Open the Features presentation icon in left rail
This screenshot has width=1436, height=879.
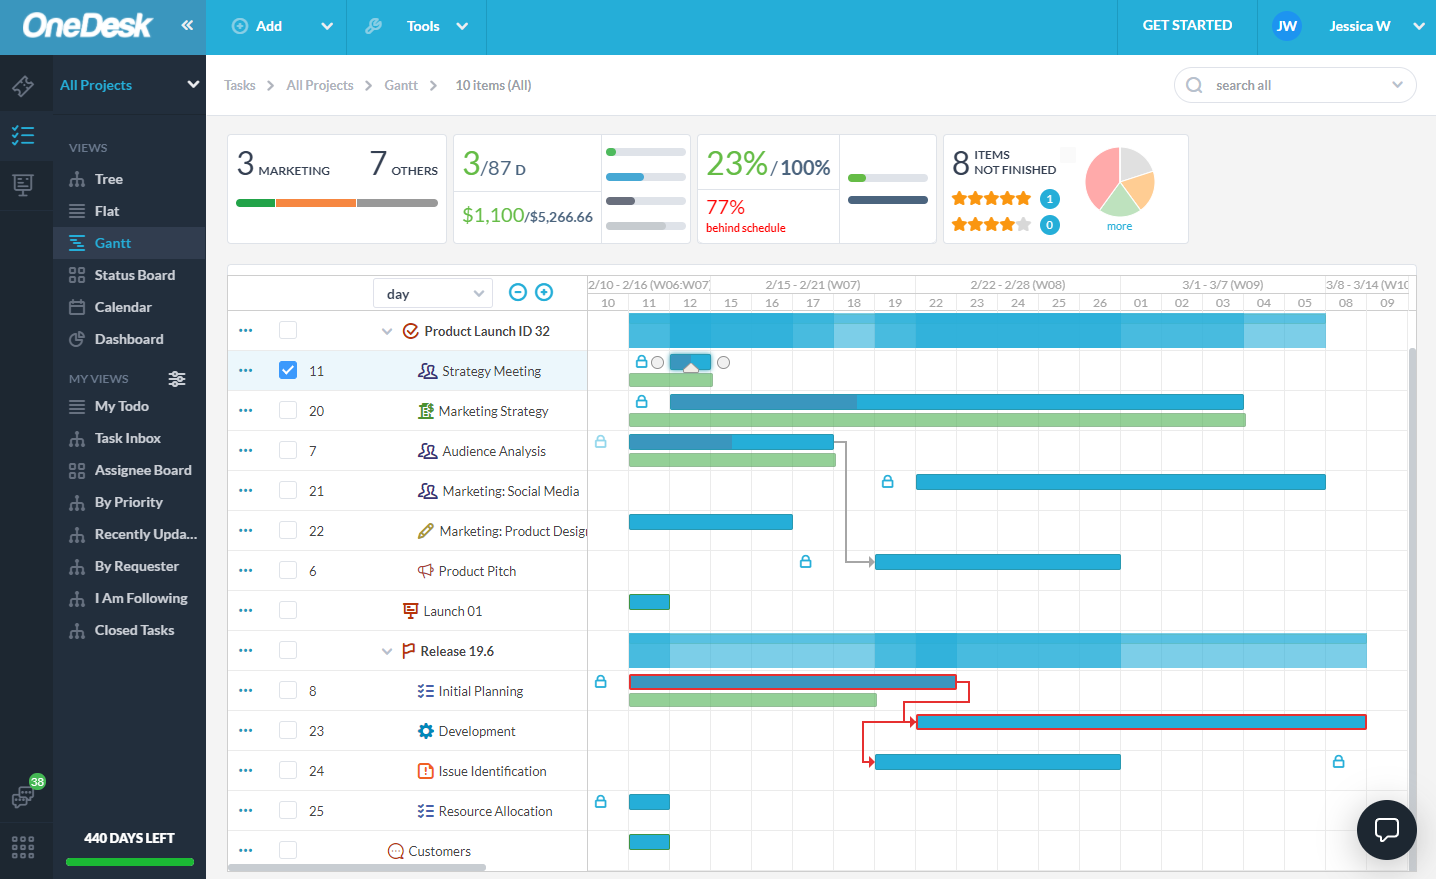(x=23, y=184)
